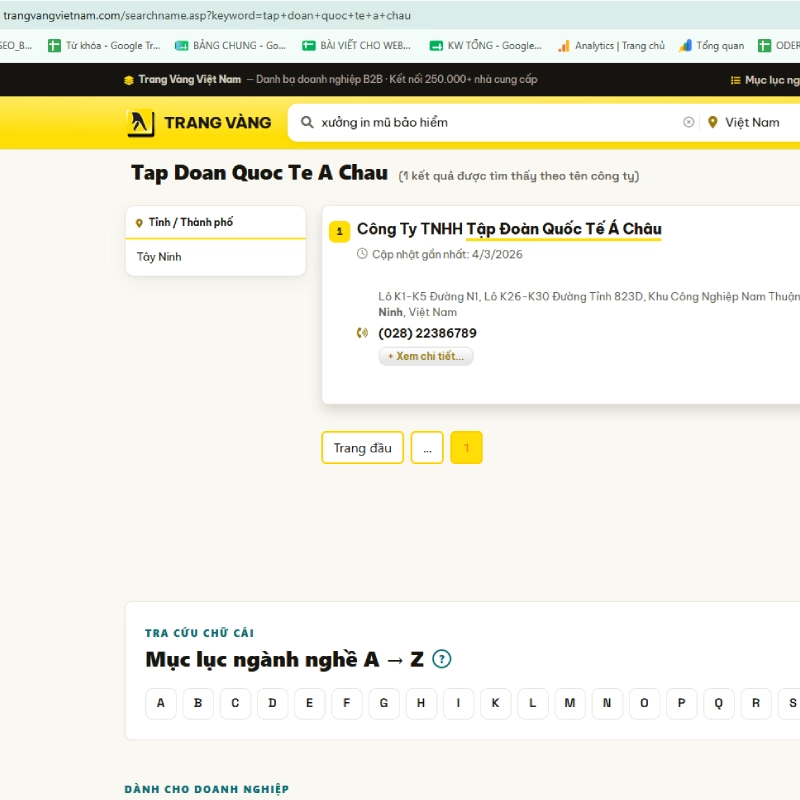This screenshot has width=800, height=800.
Task: Open the KW TỔNG - Google... bookmark
Action: click(485, 46)
